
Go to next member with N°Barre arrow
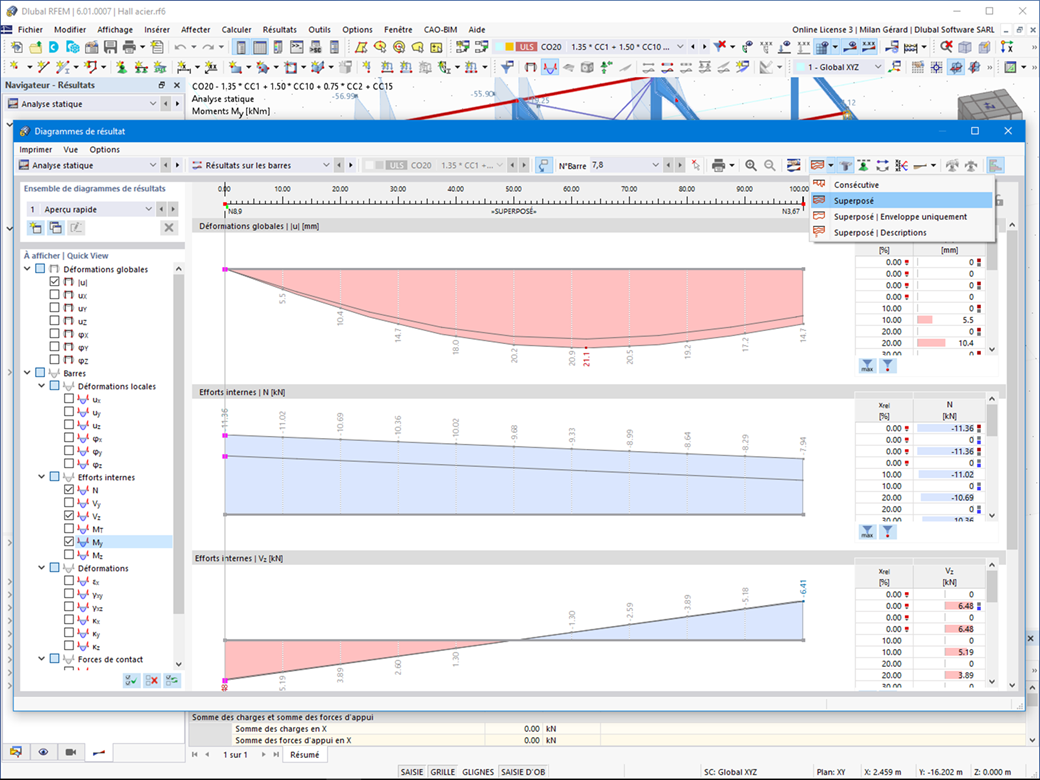tap(680, 165)
